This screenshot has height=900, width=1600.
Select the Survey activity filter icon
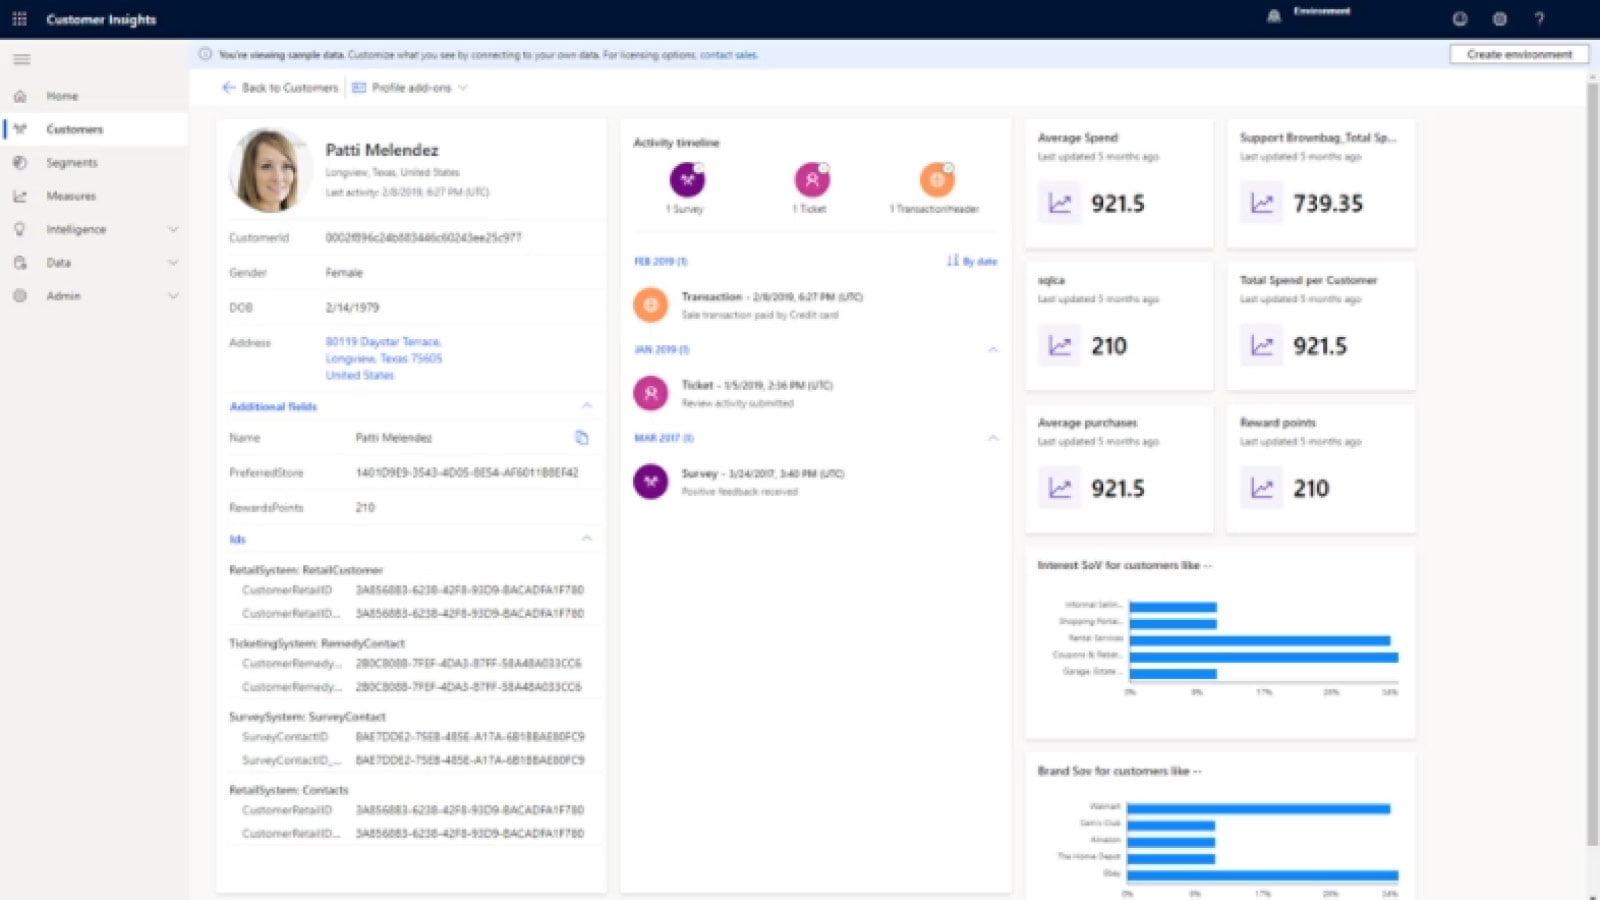[687, 180]
